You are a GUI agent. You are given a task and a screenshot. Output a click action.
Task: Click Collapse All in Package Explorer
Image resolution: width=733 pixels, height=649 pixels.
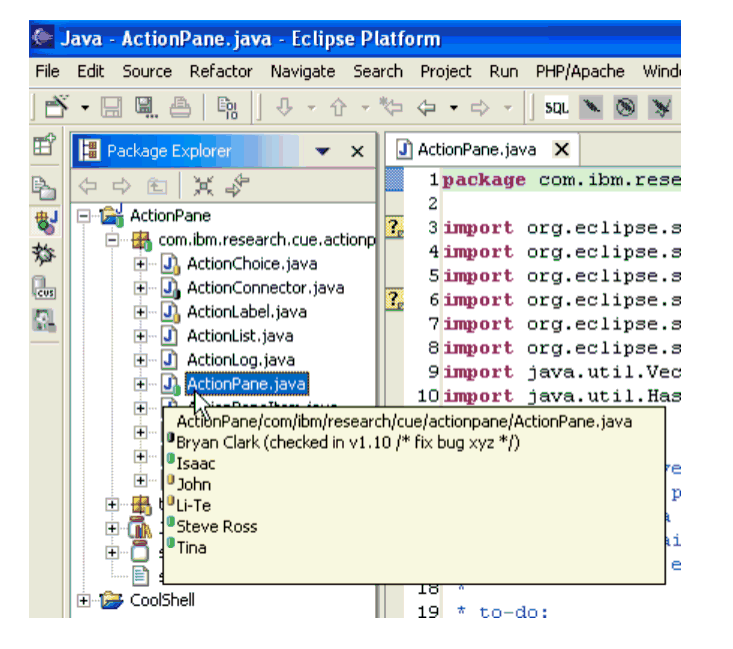(203, 185)
